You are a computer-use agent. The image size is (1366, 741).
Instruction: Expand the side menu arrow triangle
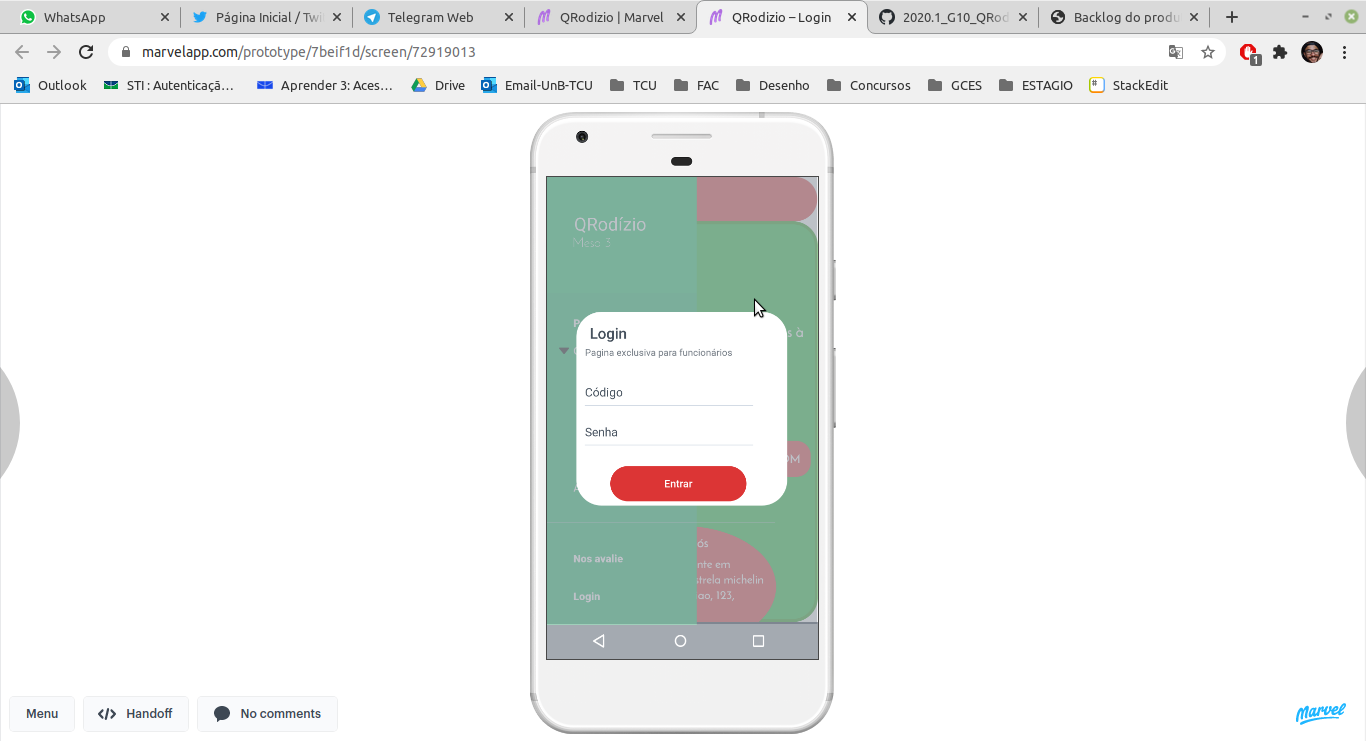coord(564,351)
